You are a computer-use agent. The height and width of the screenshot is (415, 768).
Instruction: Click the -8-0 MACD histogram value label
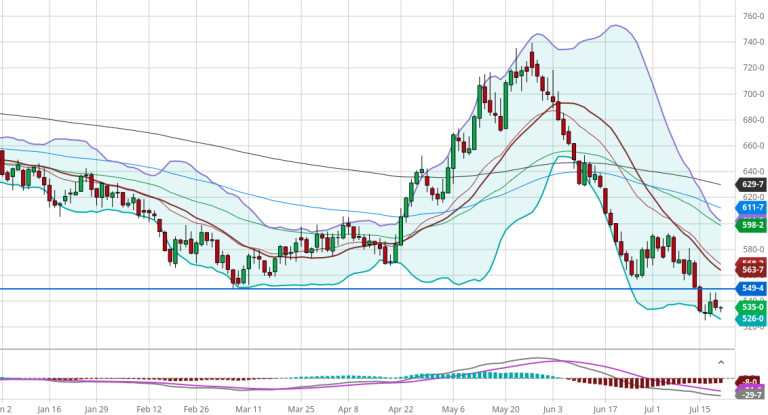[750, 381]
